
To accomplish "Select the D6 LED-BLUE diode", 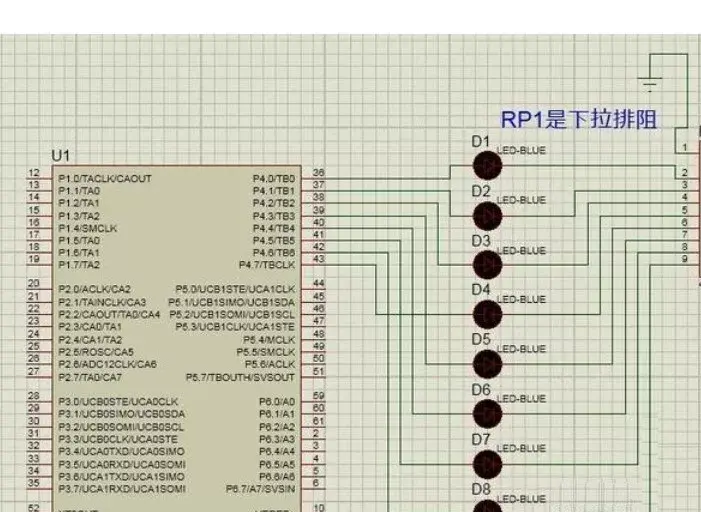I will [x=487, y=414].
